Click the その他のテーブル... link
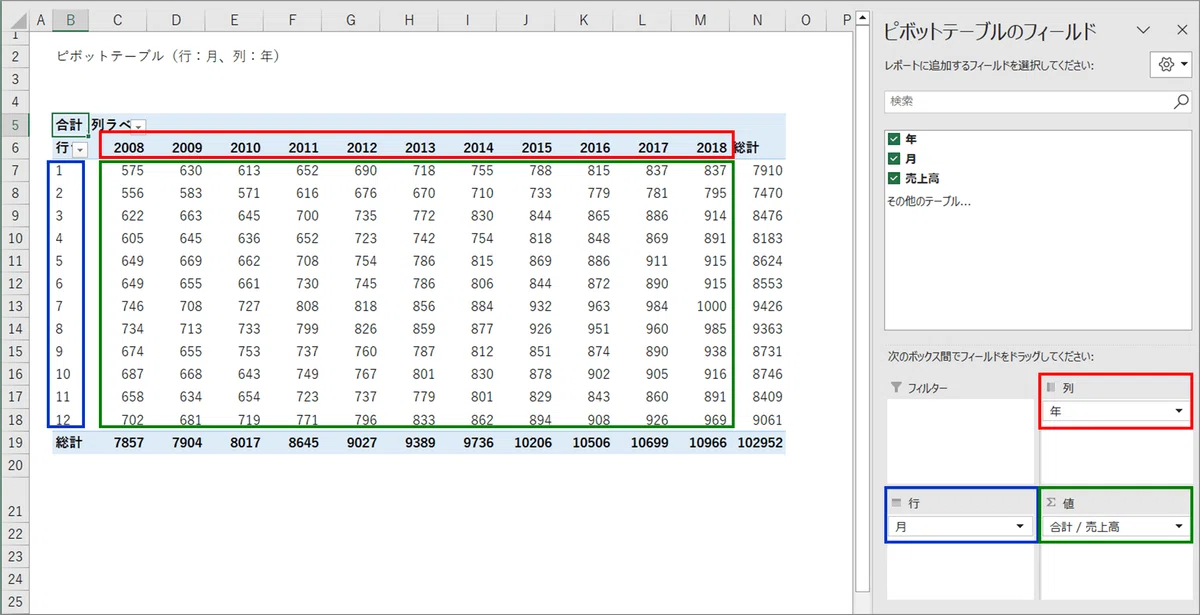 click(928, 201)
